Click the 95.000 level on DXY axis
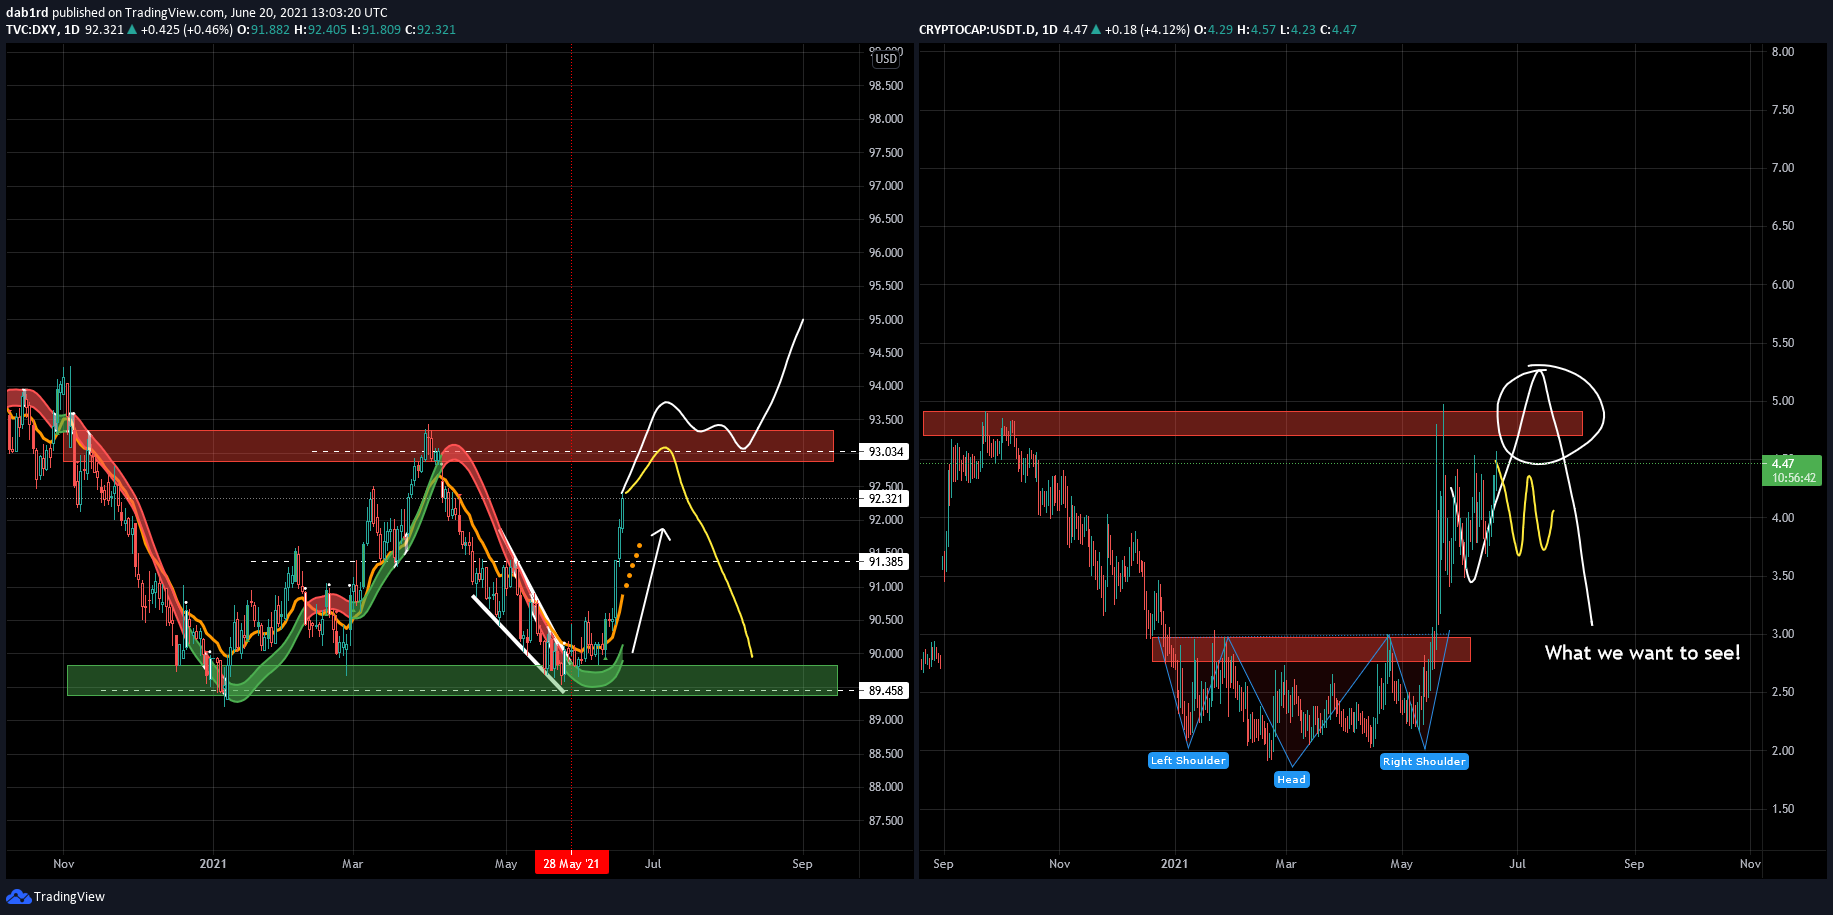The image size is (1833, 915). 886,320
